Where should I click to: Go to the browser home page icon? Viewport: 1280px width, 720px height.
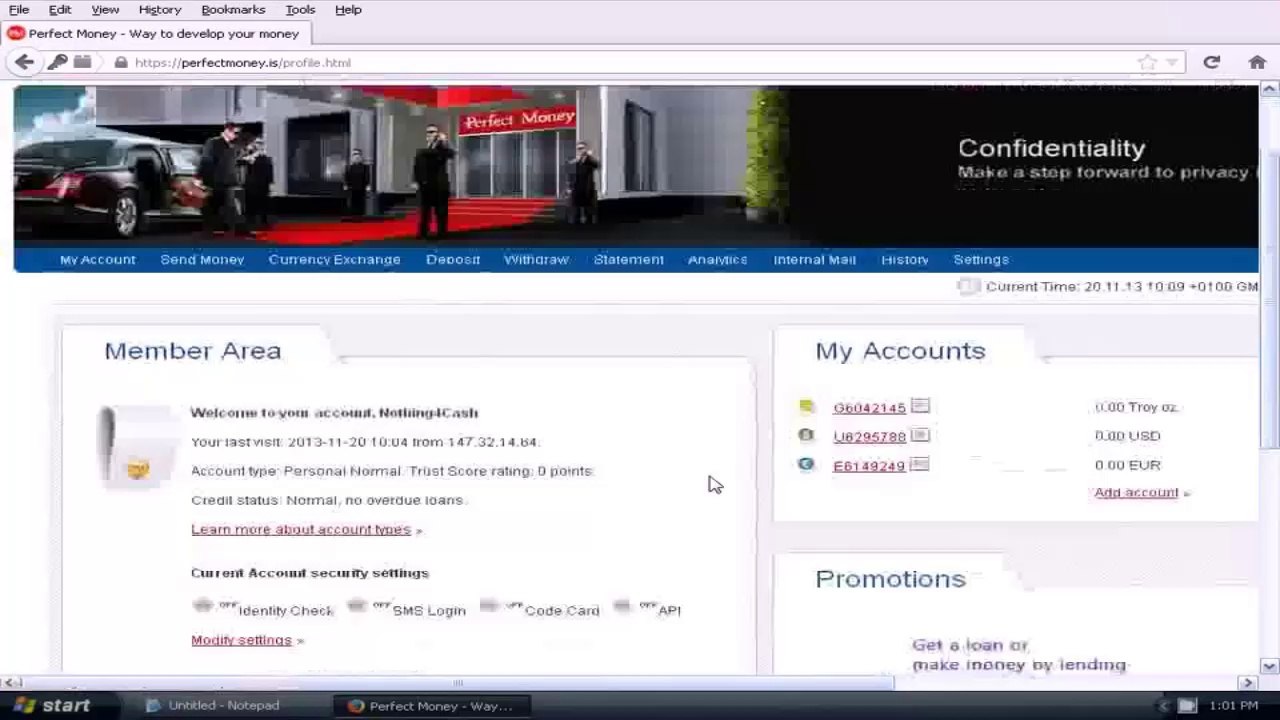coord(1257,62)
